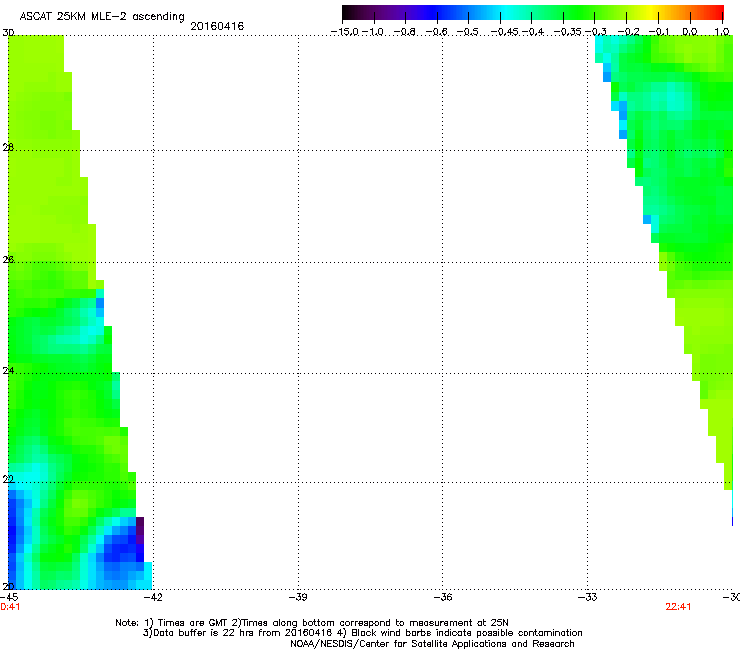
Task: Click the "0.0" color bar label
Action: pyautogui.click(x=690, y=32)
